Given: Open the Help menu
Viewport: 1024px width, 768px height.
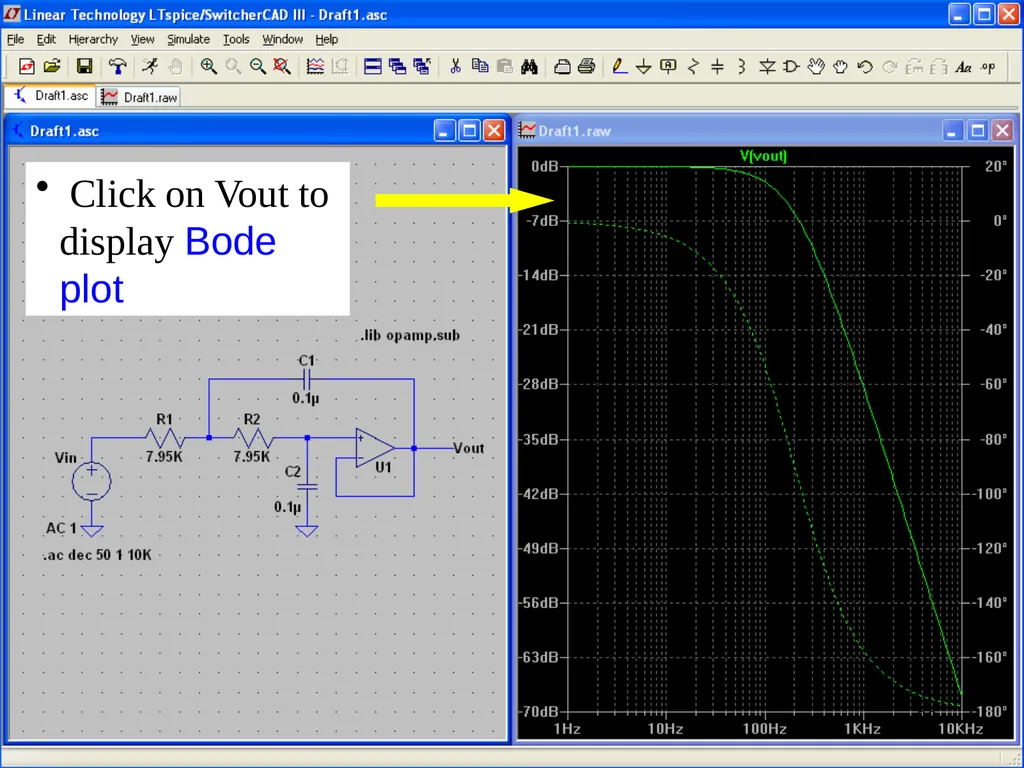Looking at the screenshot, I should coord(327,39).
